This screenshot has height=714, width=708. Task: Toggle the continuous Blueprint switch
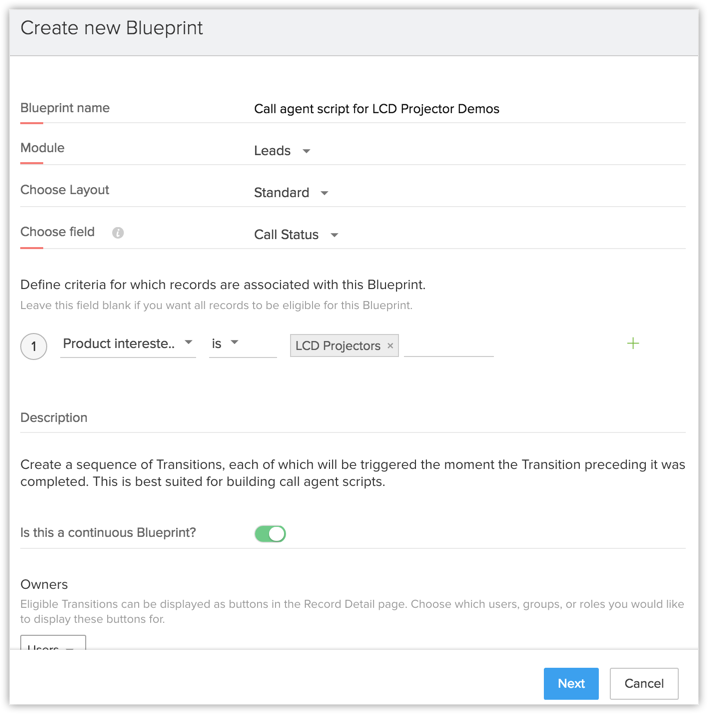coord(270,534)
